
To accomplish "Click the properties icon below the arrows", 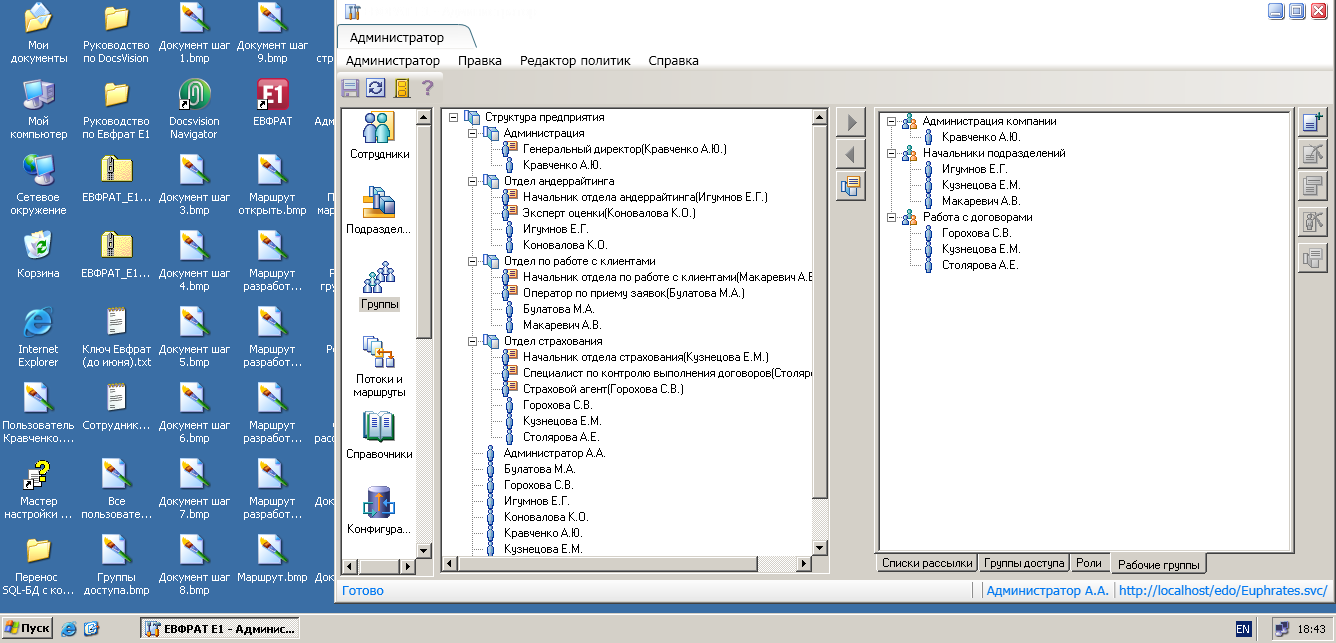I will 851,185.
